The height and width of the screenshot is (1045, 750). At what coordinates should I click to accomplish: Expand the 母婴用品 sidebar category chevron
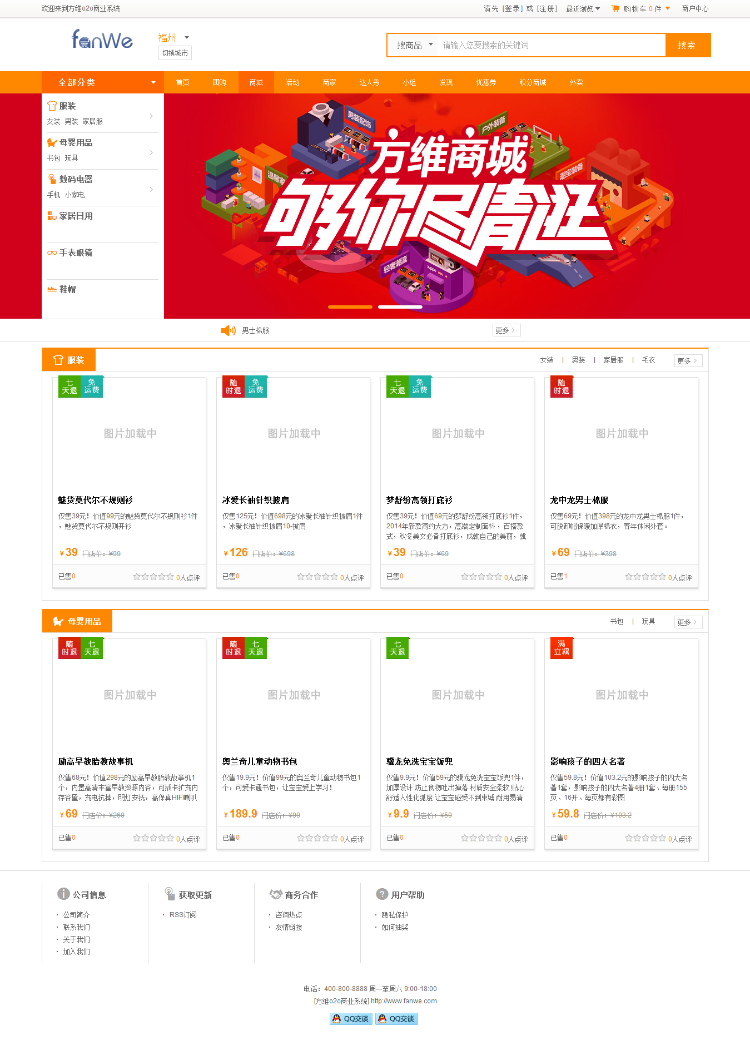pos(151,153)
